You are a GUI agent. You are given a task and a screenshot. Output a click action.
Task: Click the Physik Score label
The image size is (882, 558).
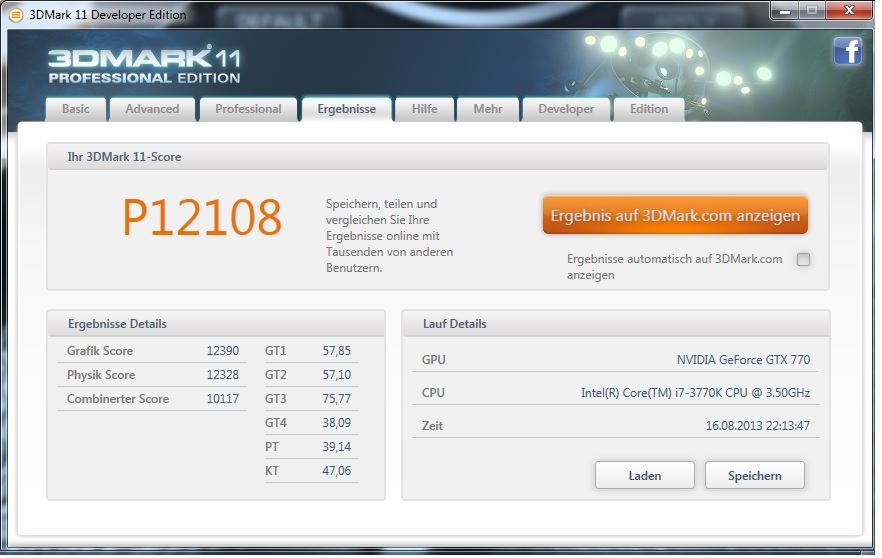(101, 375)
